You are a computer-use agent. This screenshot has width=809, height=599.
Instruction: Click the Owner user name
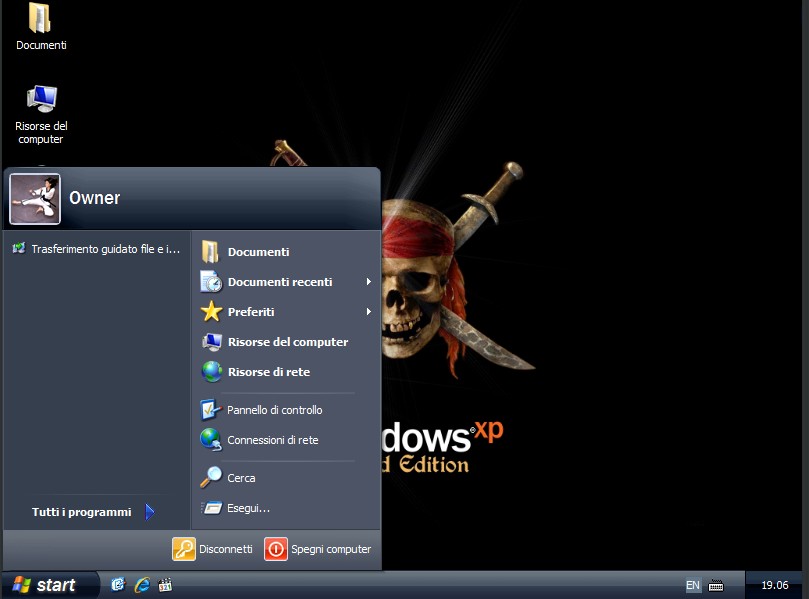coord(94,198)
